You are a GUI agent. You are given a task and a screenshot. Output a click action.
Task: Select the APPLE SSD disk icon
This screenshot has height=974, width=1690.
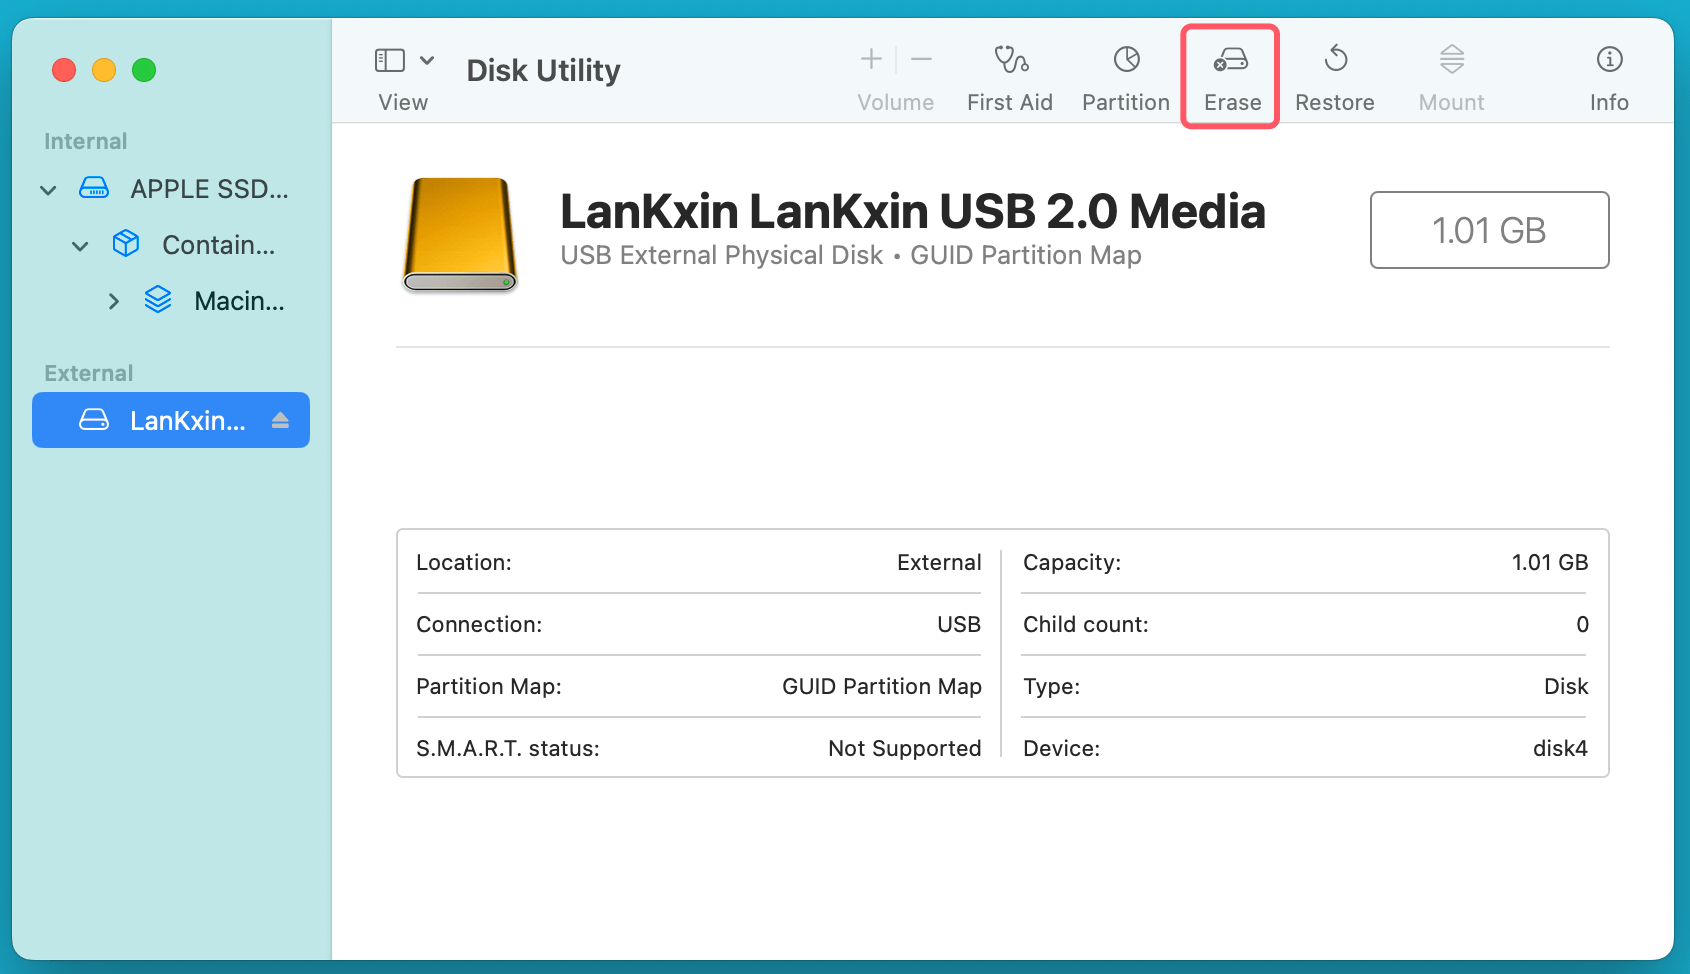point(94,188)
